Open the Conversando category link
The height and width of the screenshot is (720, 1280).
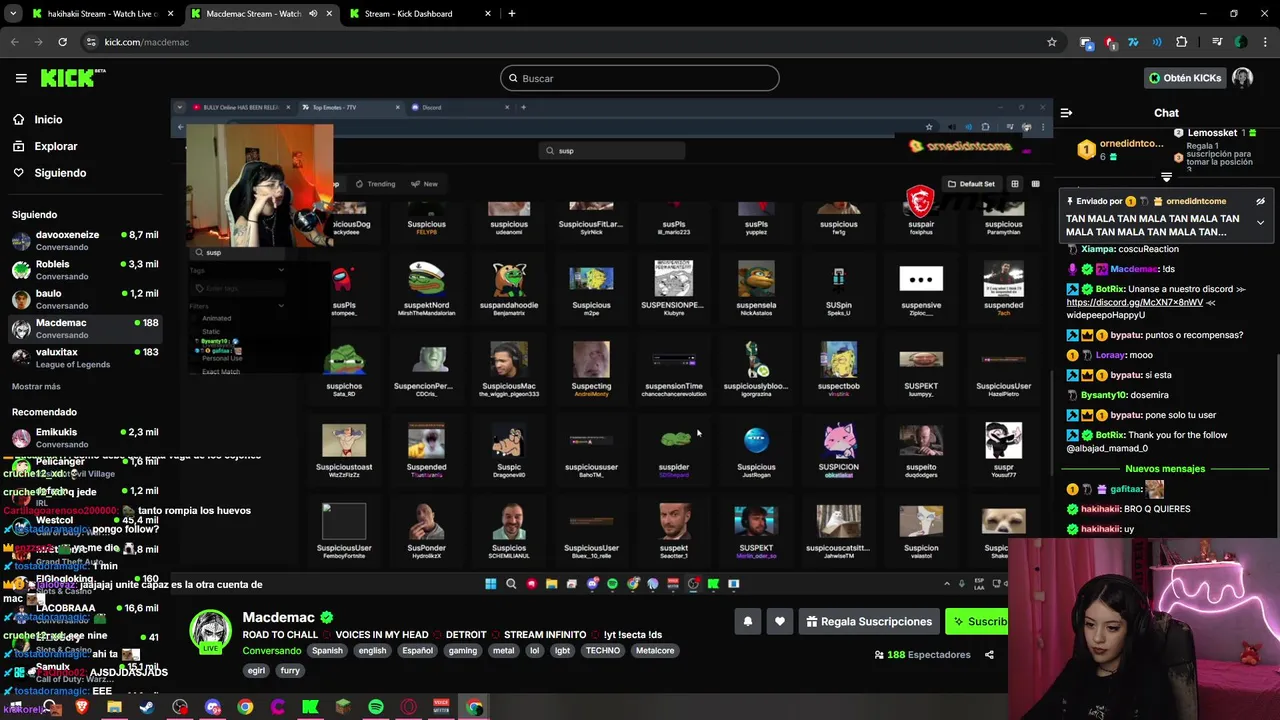click(272, 650)
